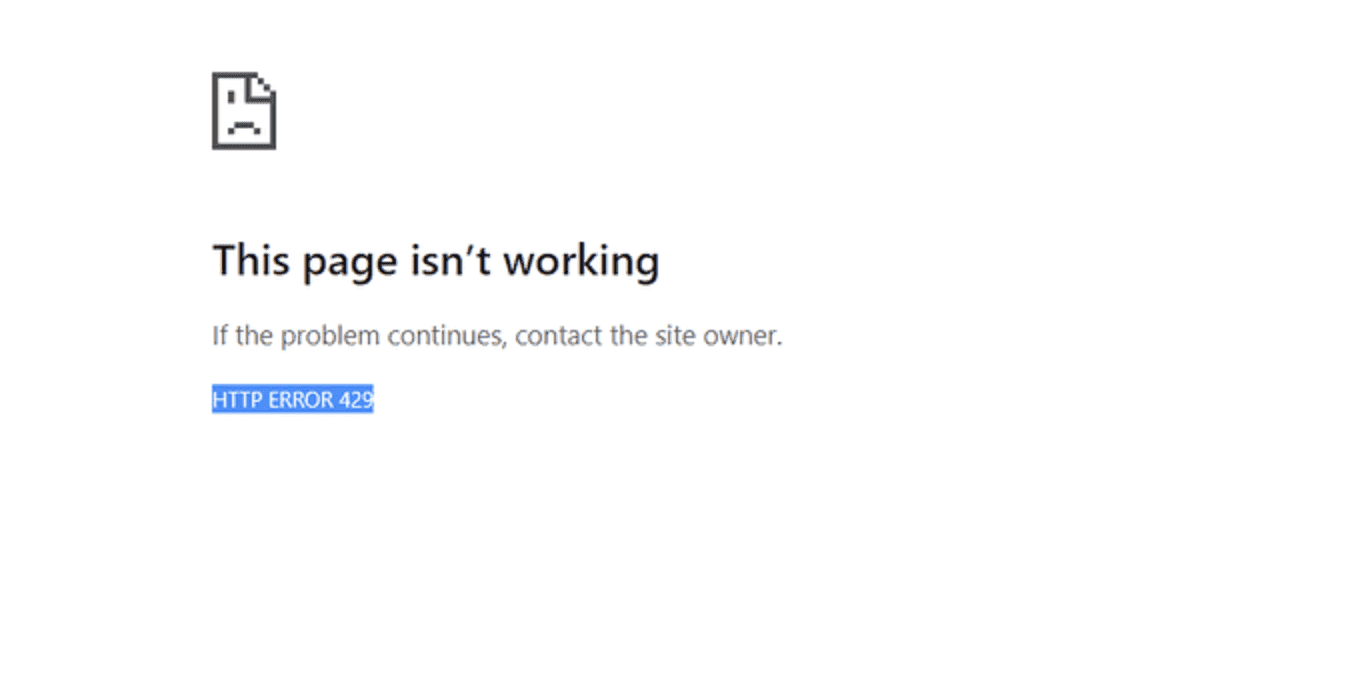Click the "This page isn't working" heading

coord(436,262)
